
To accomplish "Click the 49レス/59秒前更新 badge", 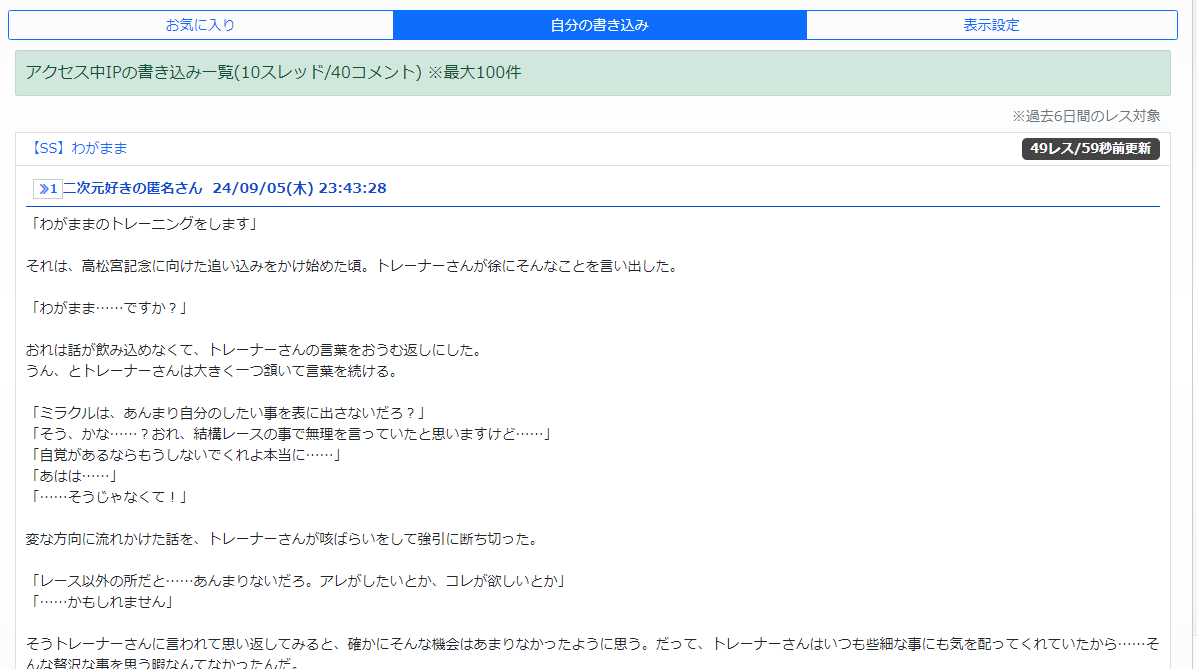I will coord(1090,148).
